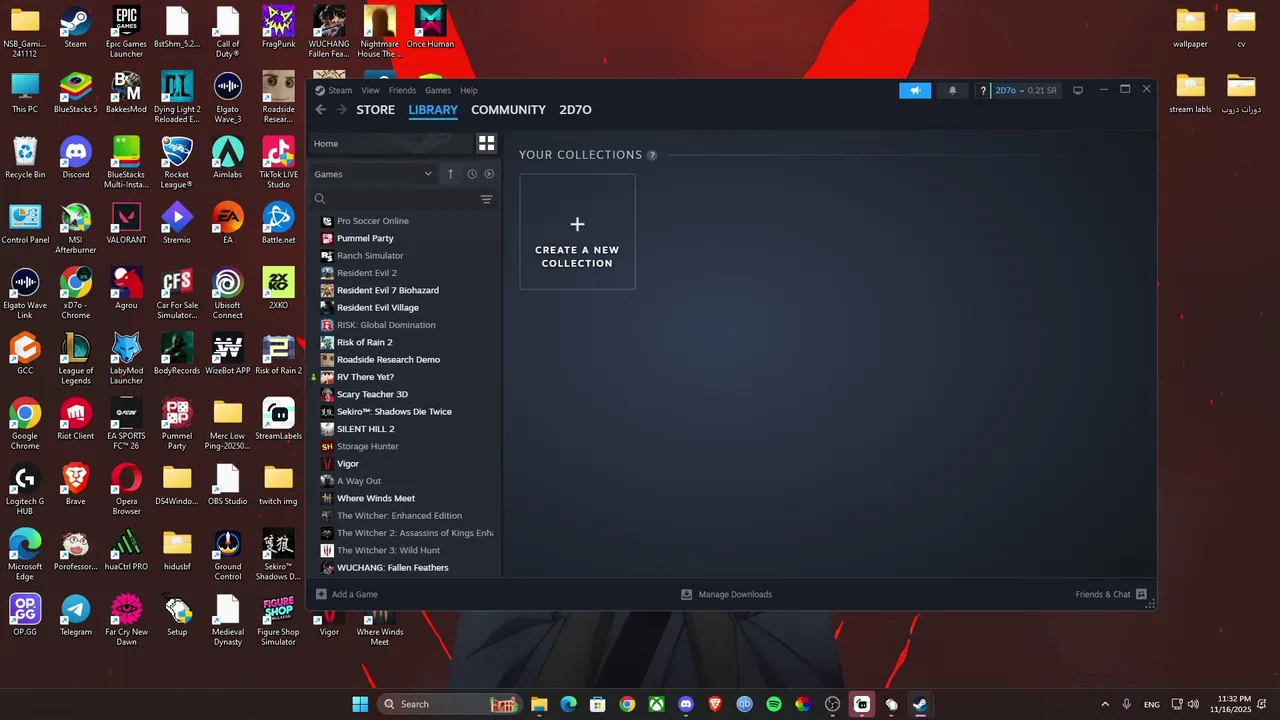Click the sort ascending arrow in library
The height and width of the screenshot is (720, 1280).
tap(450, 174)
